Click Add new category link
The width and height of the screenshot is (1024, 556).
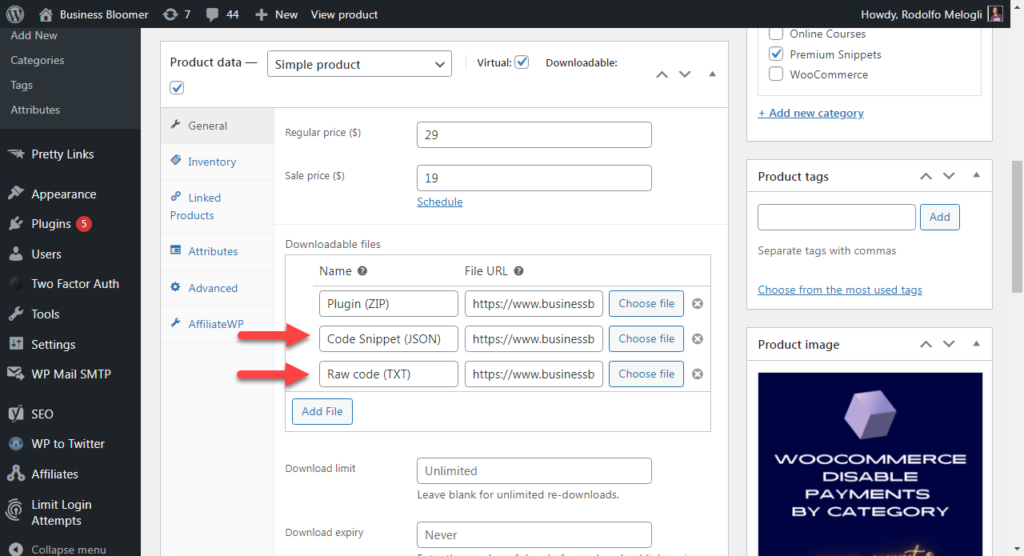(810, 113)
